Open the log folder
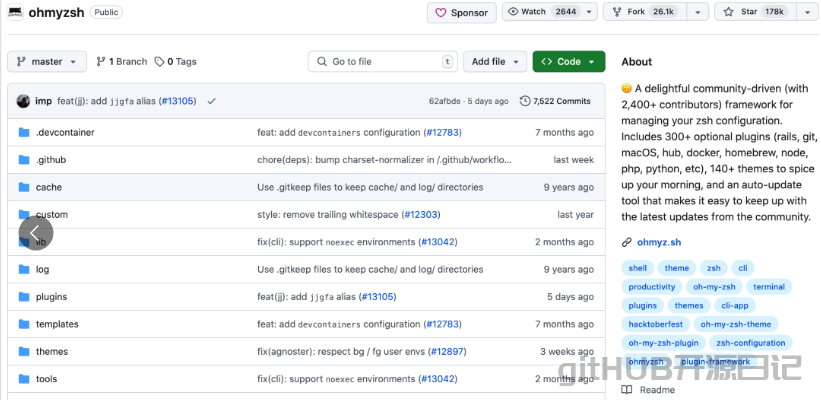This screenshot has height=400, width=821. tap(42, 269)
